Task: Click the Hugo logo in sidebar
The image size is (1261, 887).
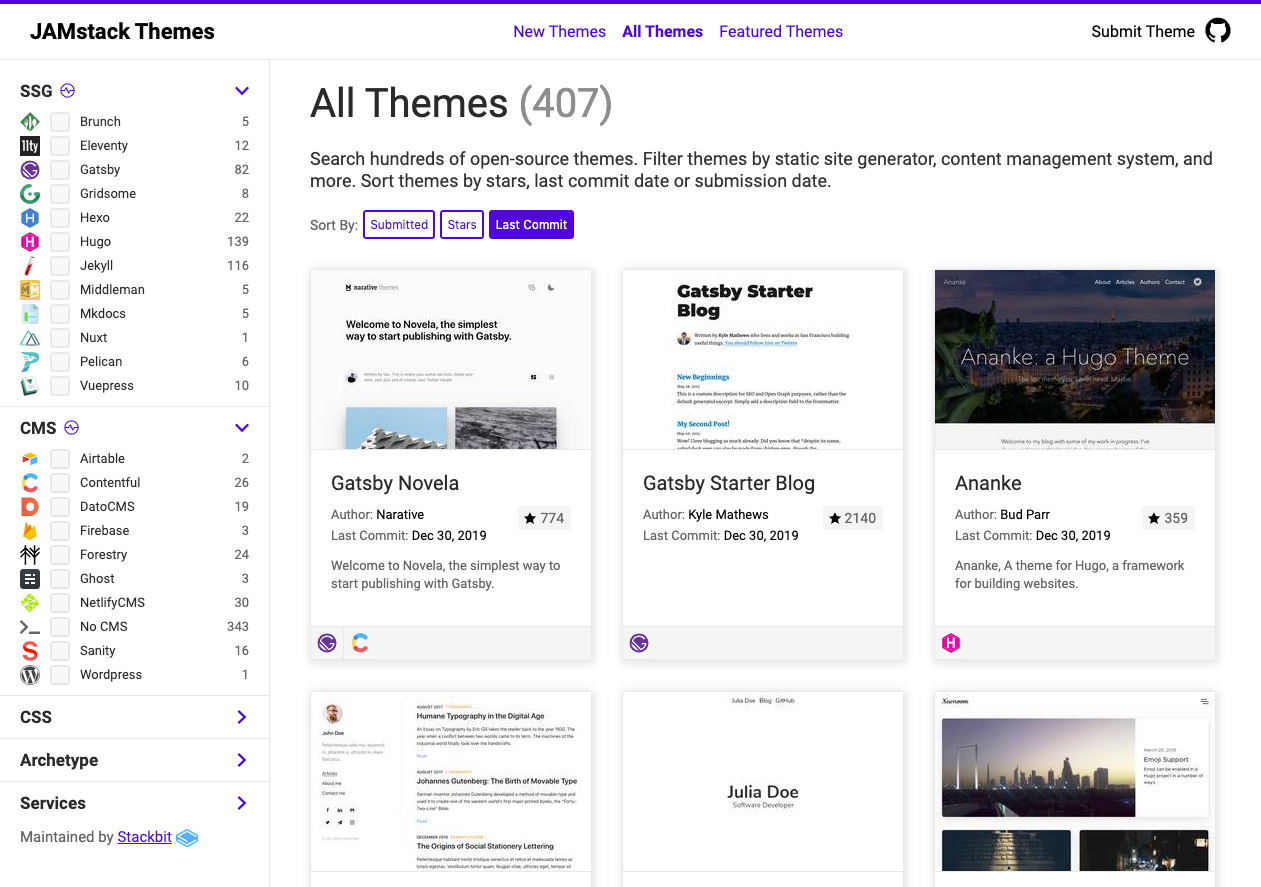Action: point(30,242)
